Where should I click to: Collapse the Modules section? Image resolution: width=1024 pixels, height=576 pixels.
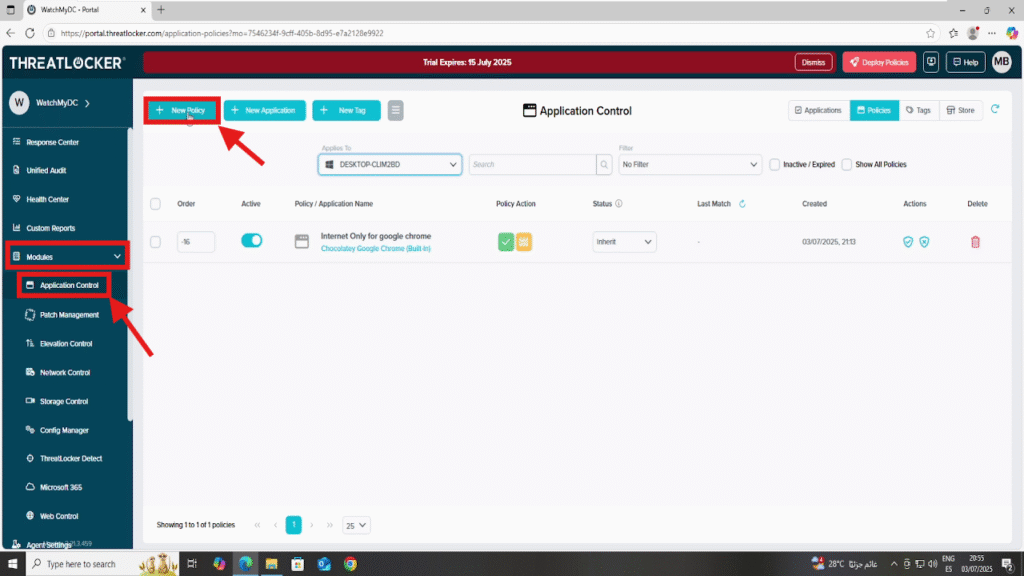pos(67,257)
